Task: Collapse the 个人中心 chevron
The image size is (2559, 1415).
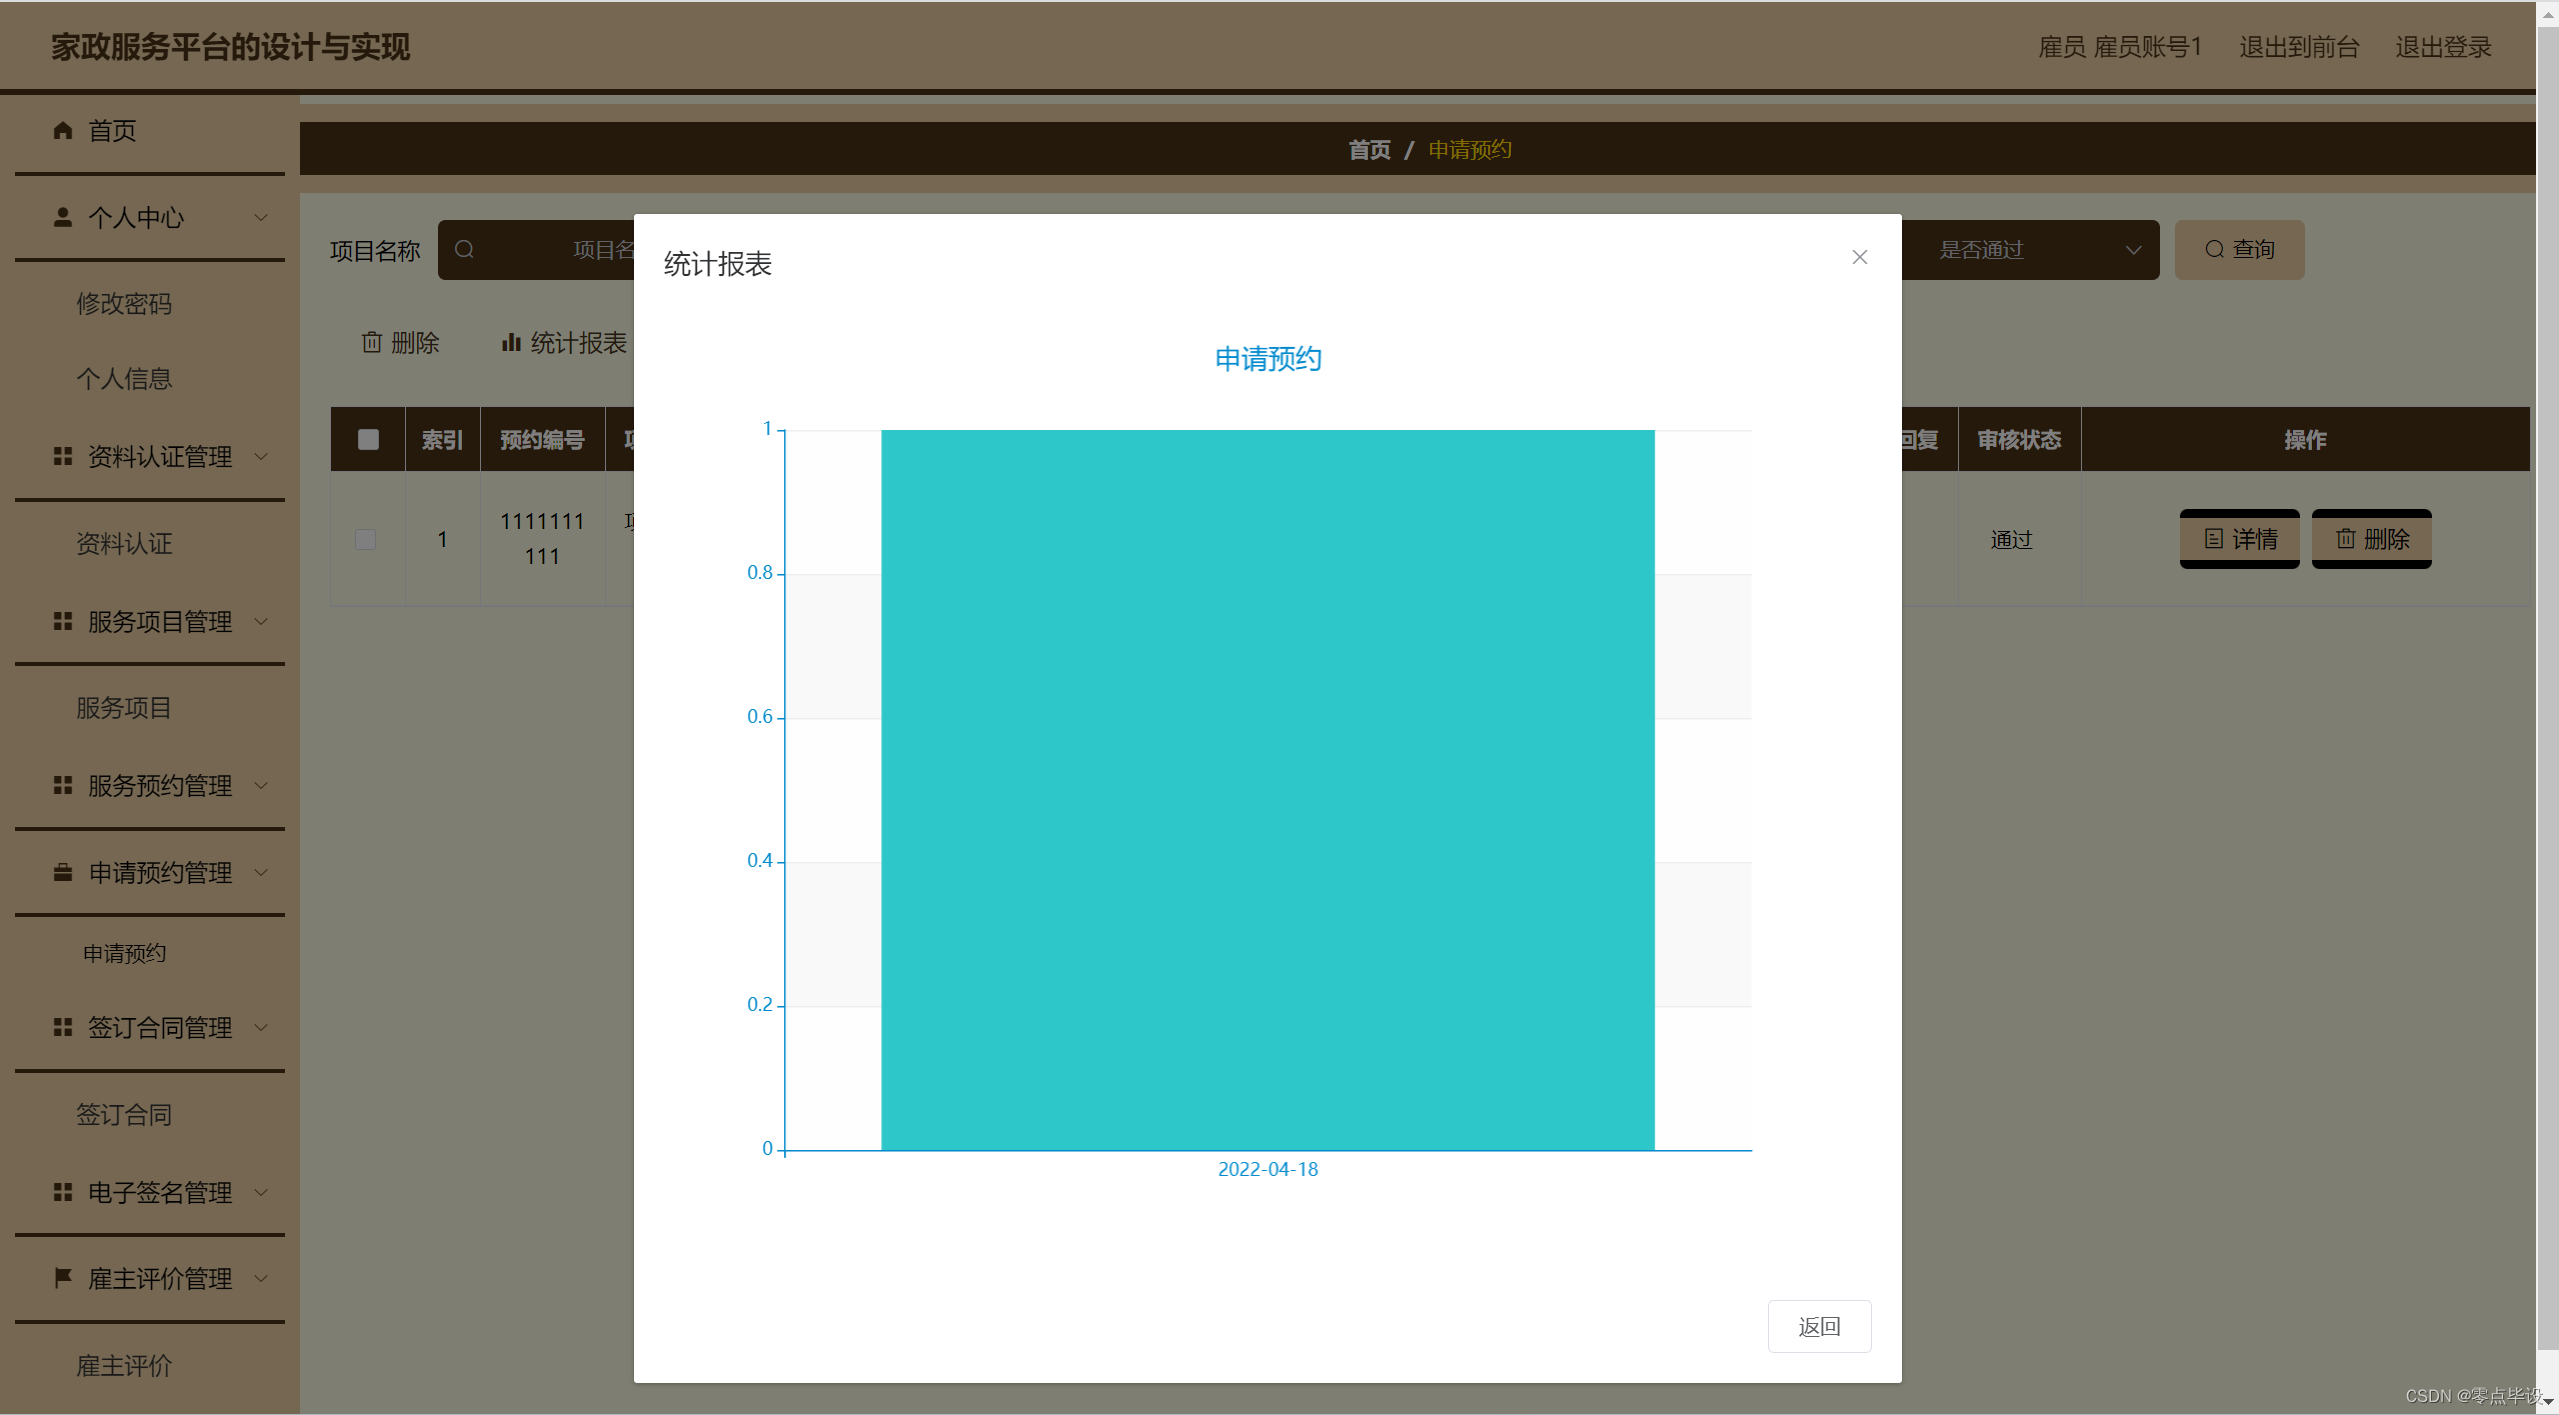Action: pos(261,217)
